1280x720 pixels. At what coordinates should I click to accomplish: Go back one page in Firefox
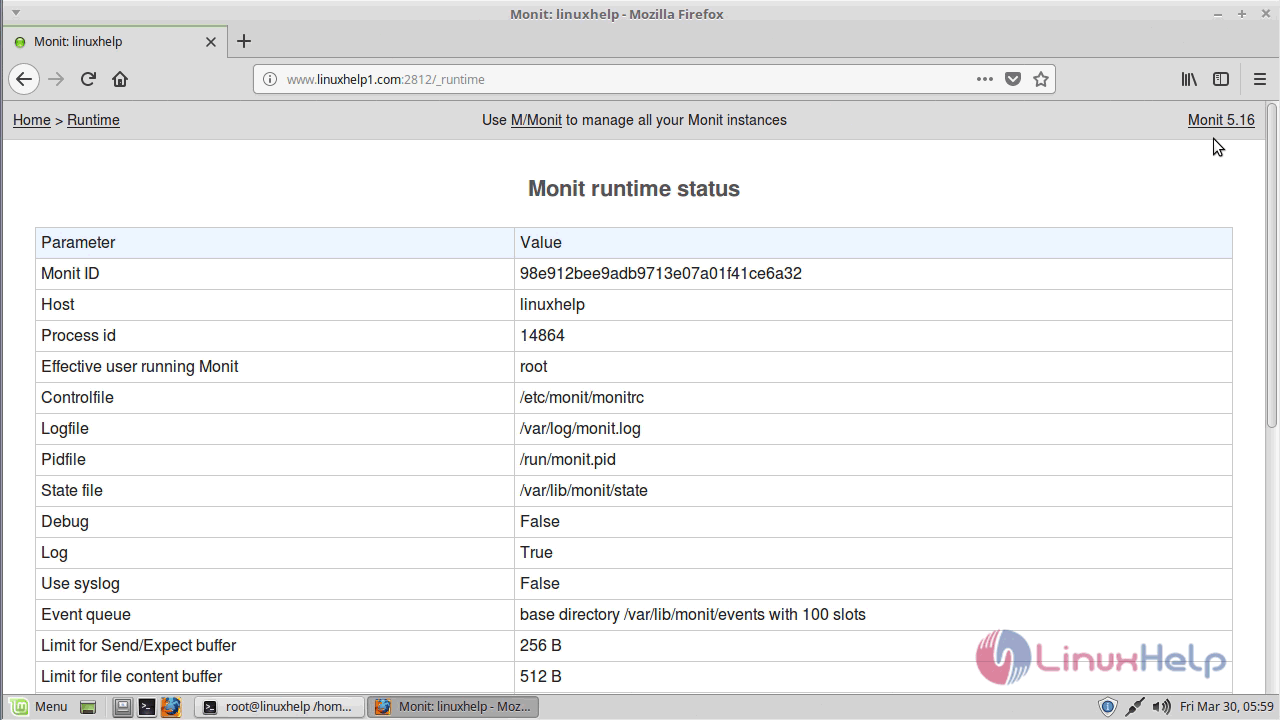(x=24, y=79)
